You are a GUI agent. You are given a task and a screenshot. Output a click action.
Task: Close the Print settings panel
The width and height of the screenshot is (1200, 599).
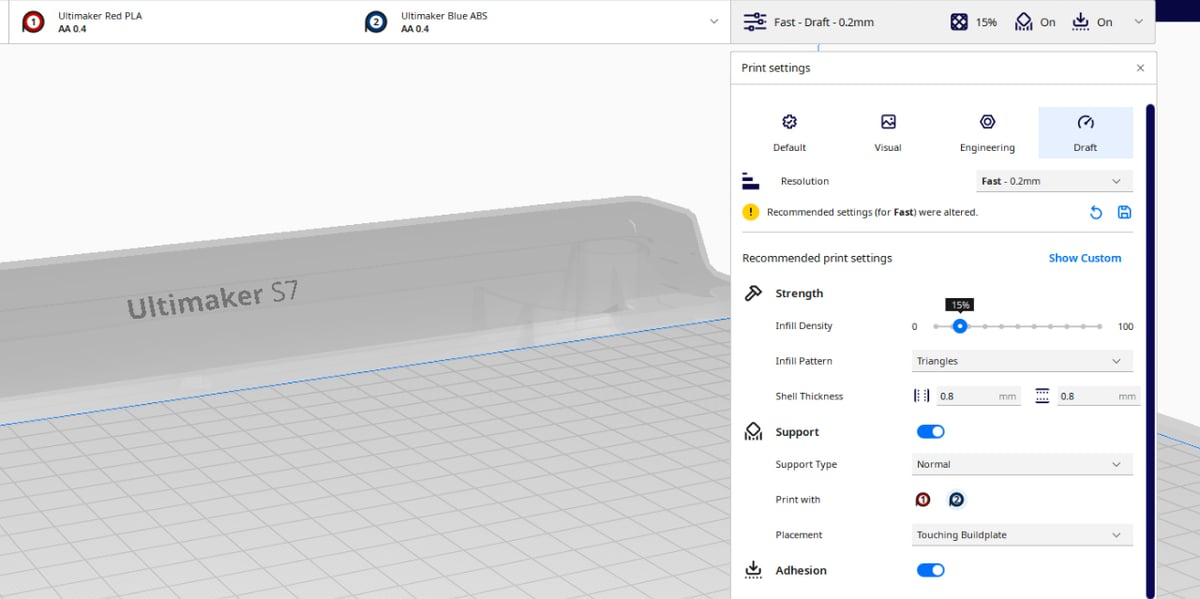pos(1140,68)
